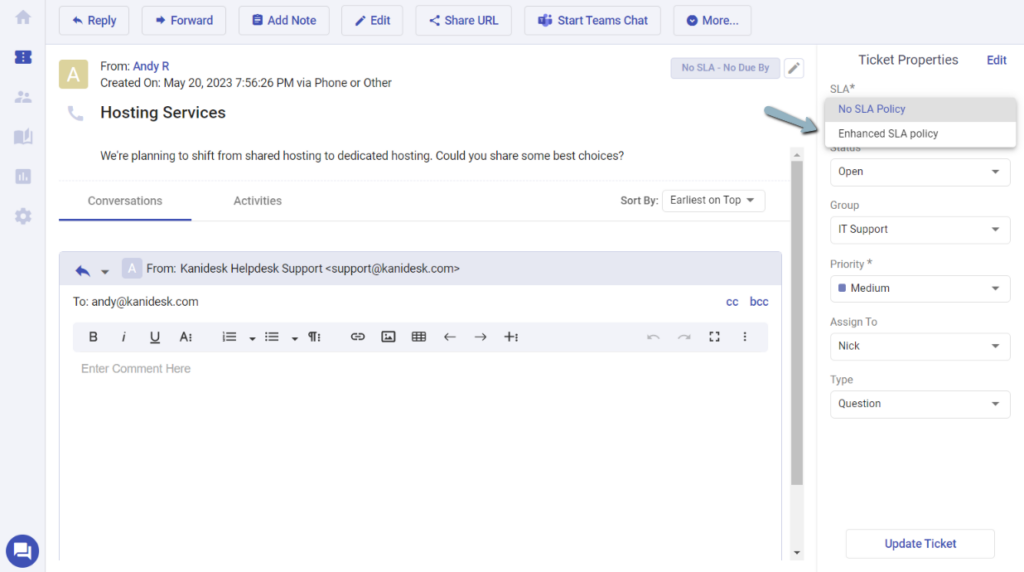Image resolution: width=1024 pixels, height=572 pixels.
Task: Open the Assign To dropdown showing Nick
Action: pos(920,346)
